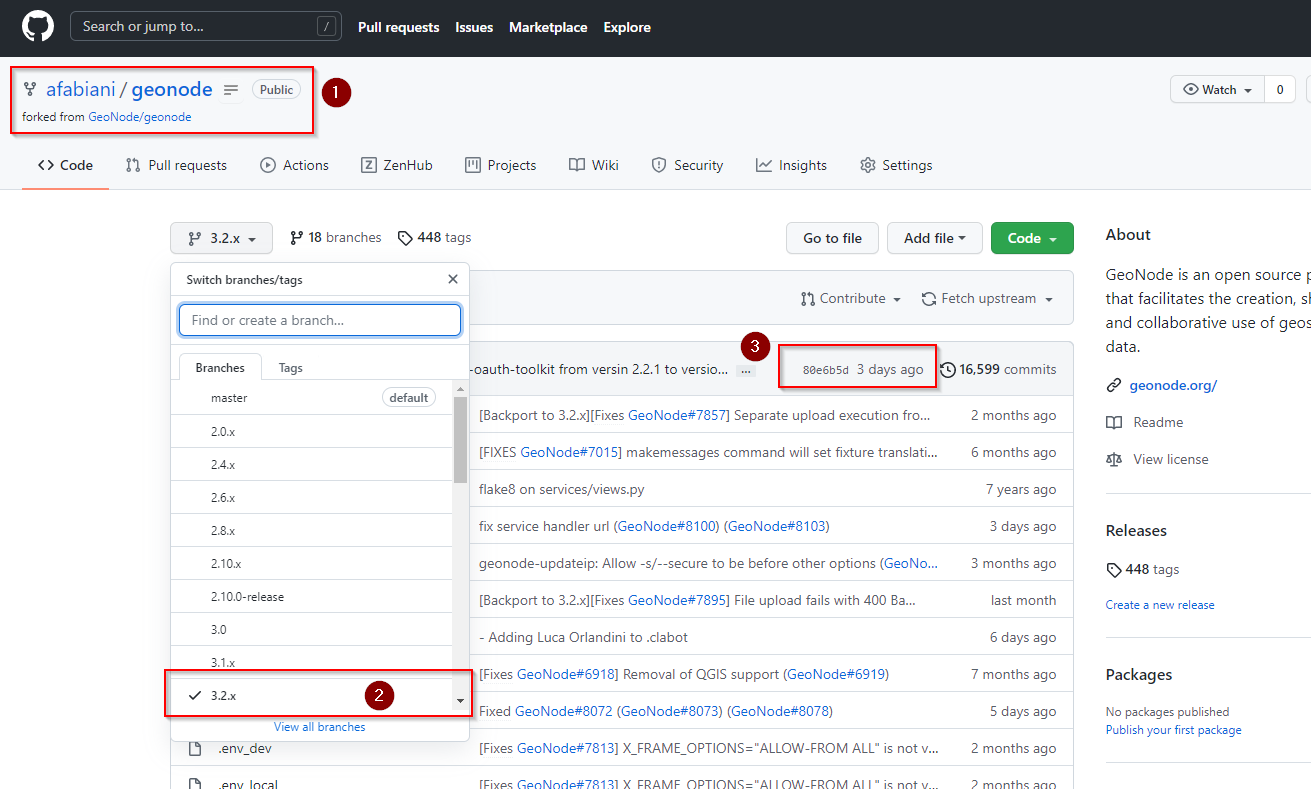Select the 2.10.0-release branch
This screenshot has height=789, width=1311.
coord(312,596)
